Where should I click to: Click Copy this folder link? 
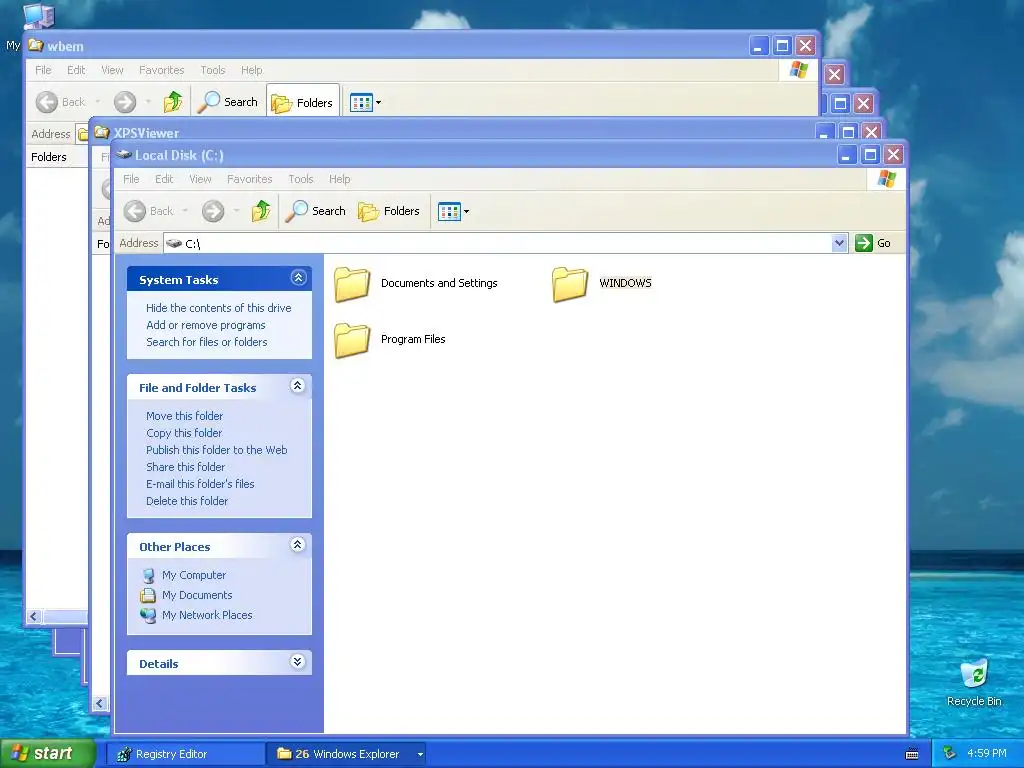pos(184,433)
